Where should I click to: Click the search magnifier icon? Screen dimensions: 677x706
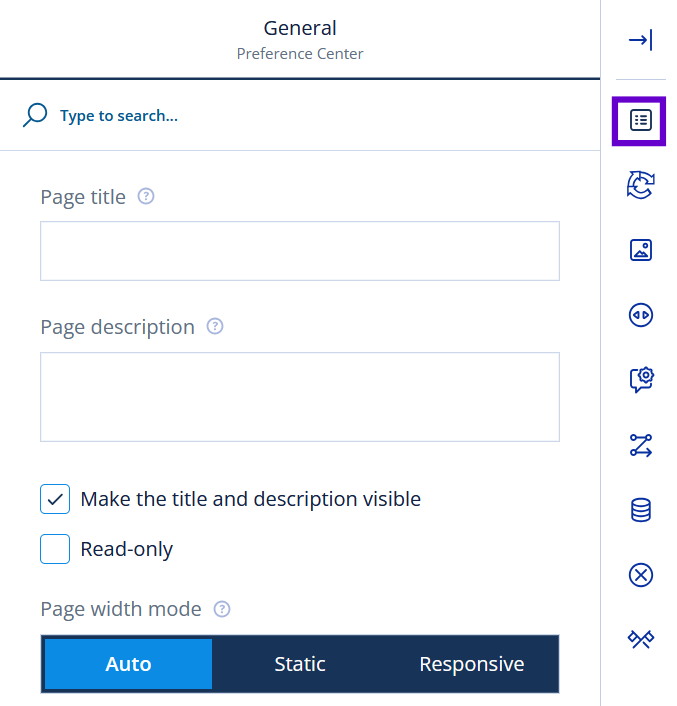pos(35,115)
